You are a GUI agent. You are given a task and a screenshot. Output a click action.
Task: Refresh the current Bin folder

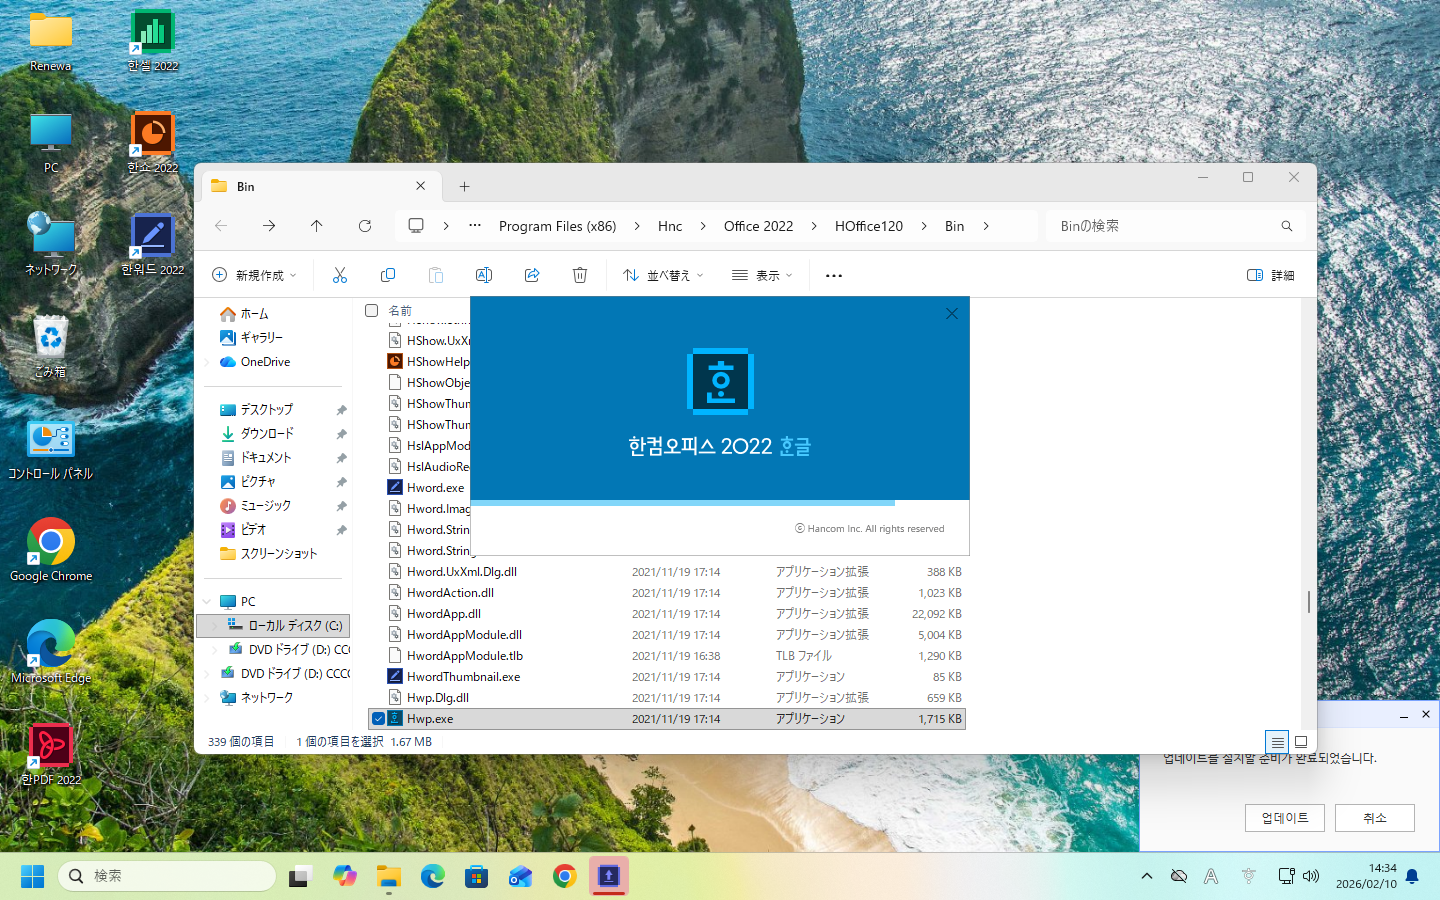pyautogui.click(x=365, y=226)
